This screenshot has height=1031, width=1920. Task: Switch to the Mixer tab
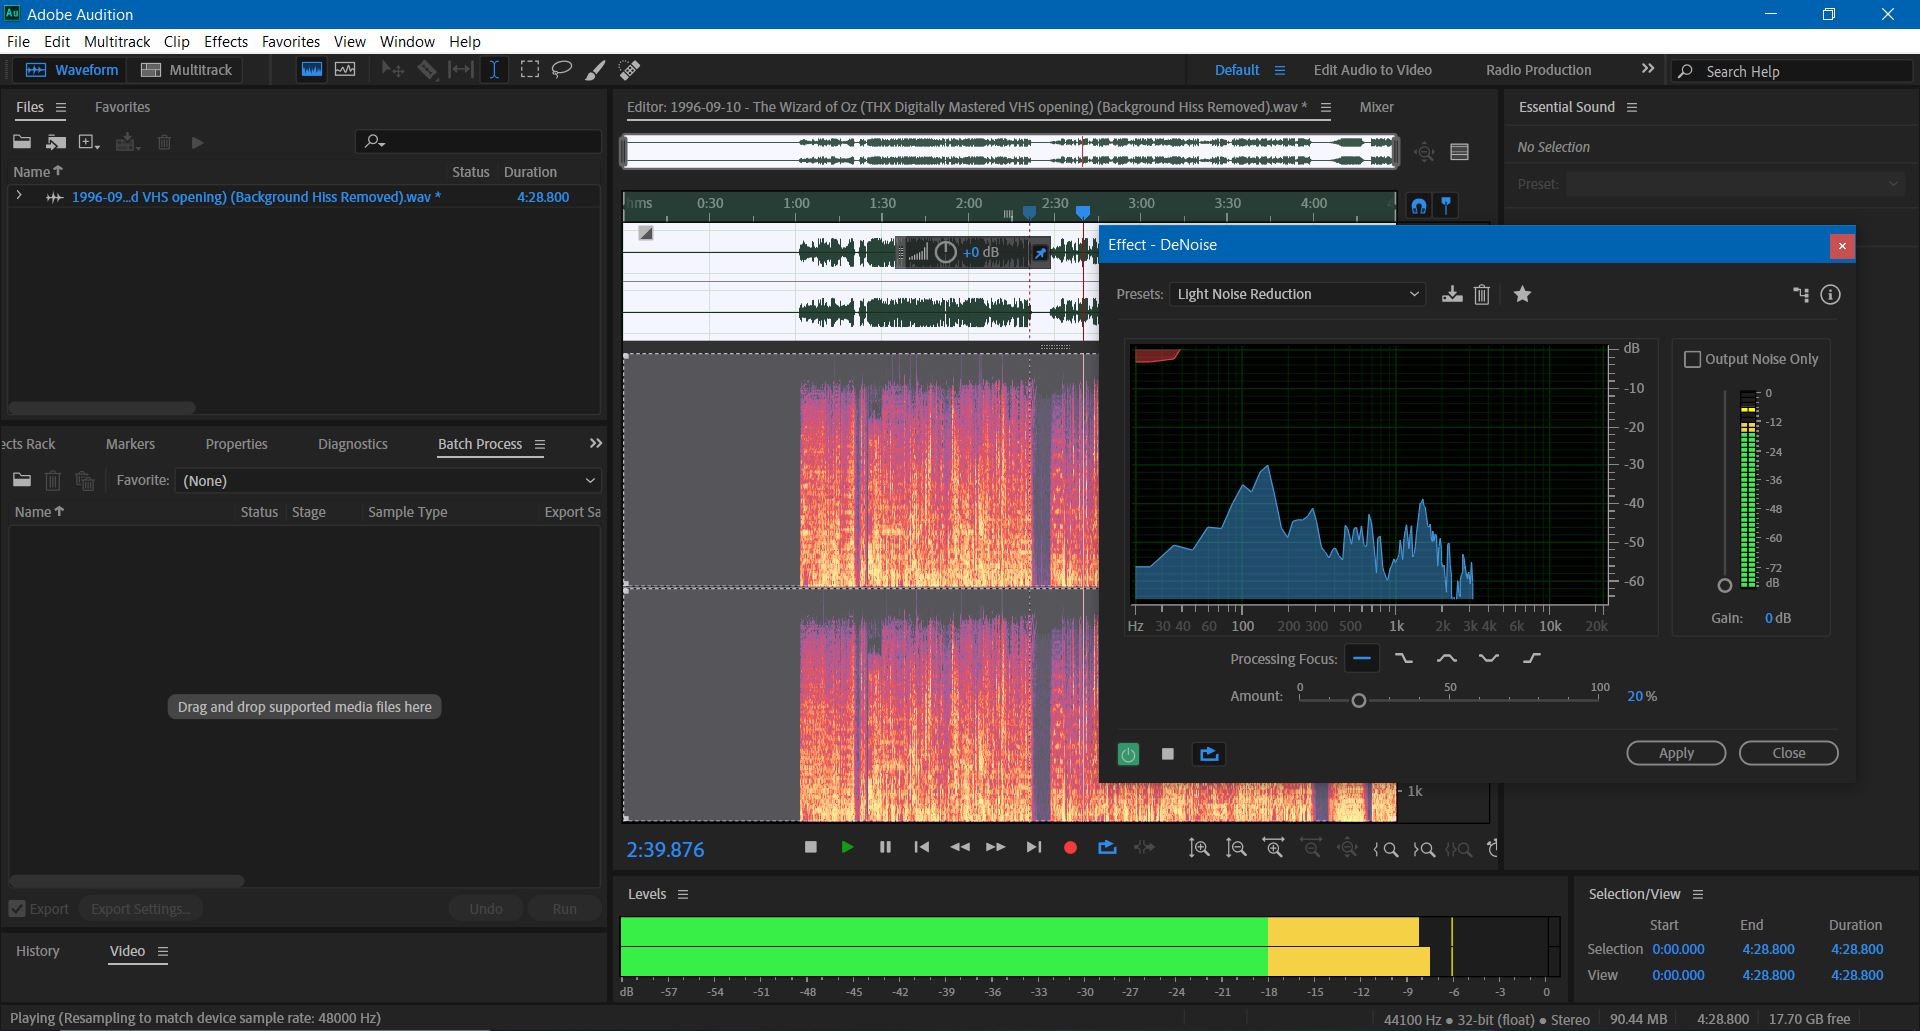[x=1376, y=107]
